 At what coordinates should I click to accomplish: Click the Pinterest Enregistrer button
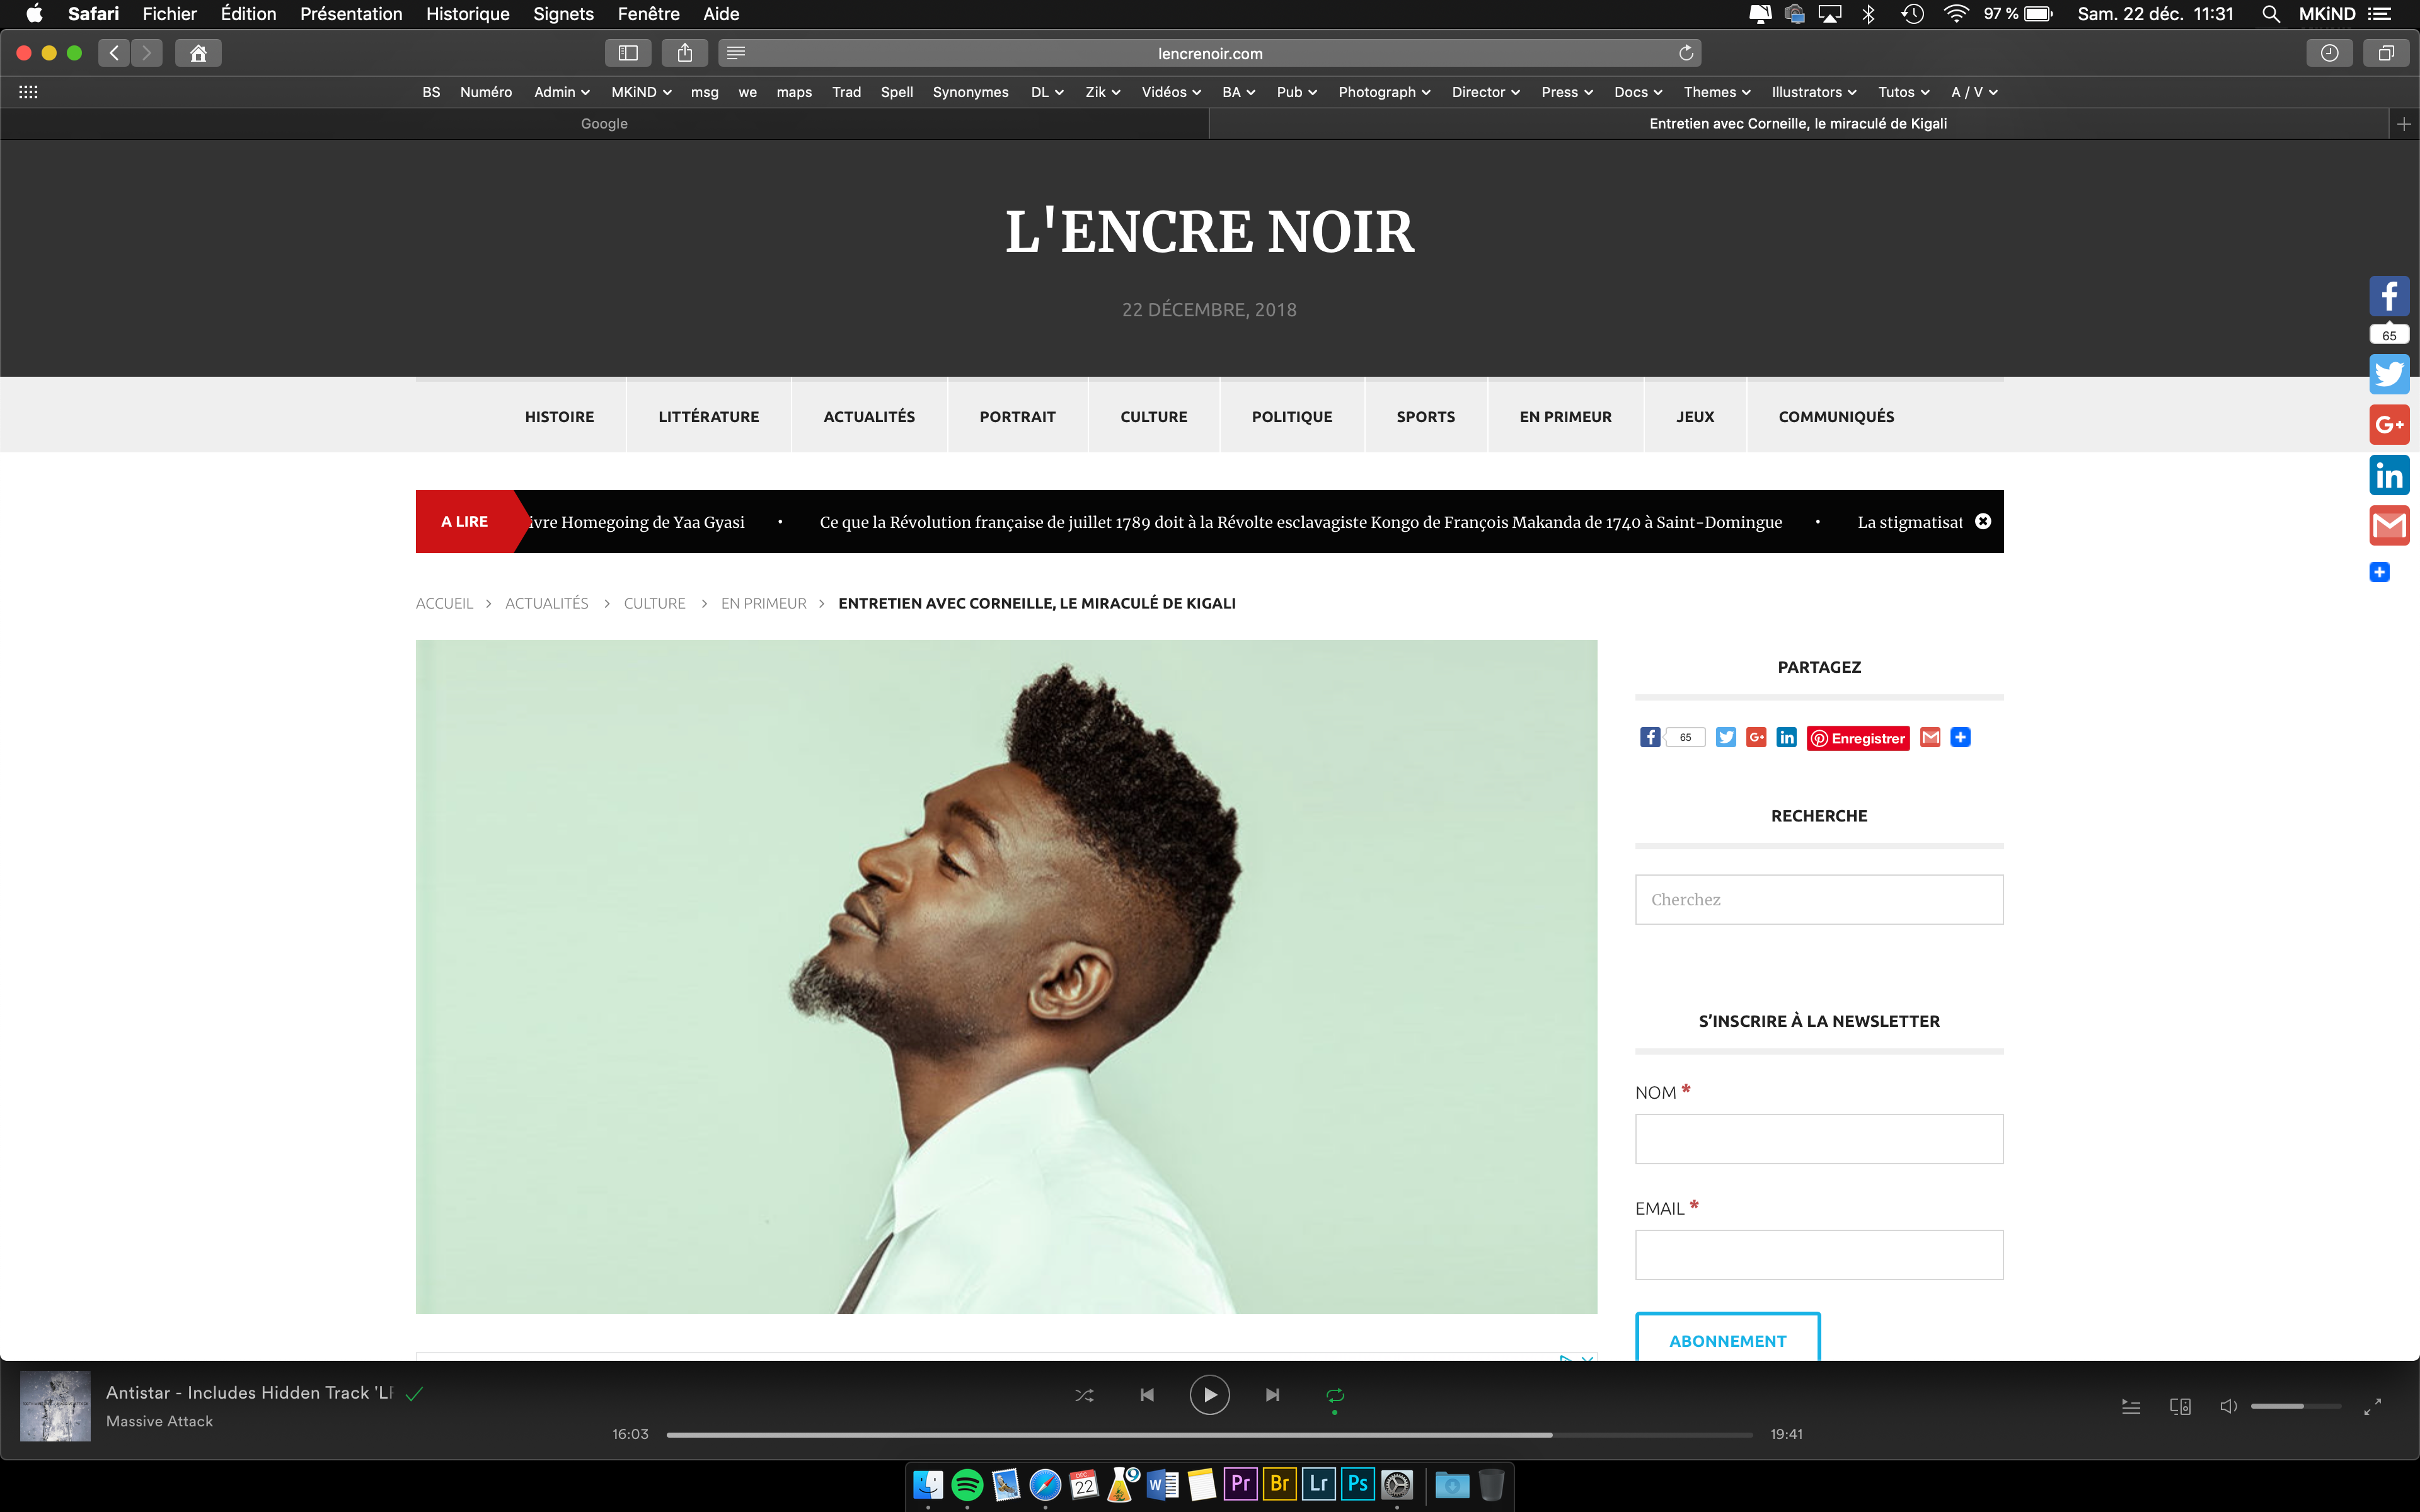1858,739
